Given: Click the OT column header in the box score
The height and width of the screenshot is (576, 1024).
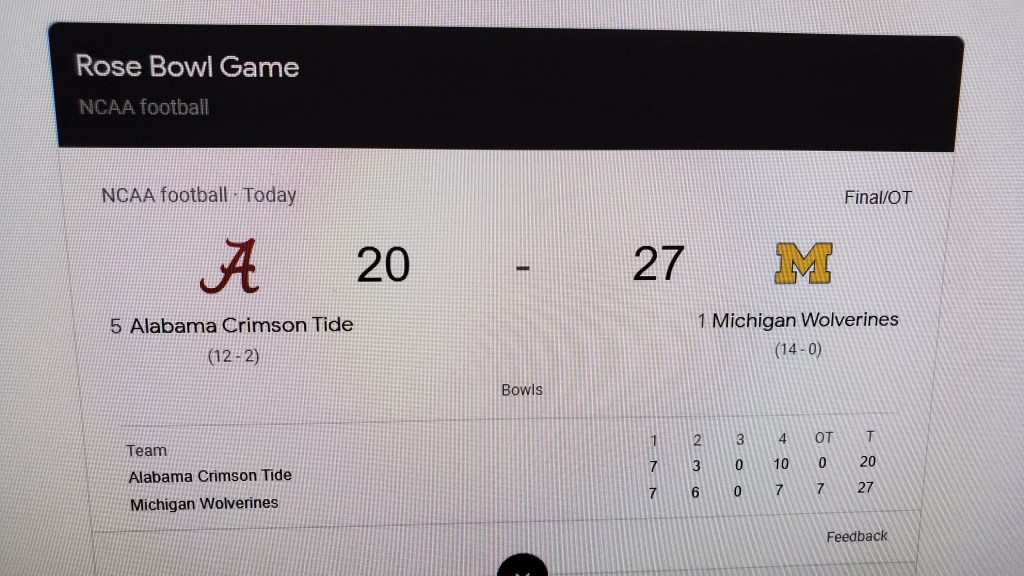Looking at the screenshot, I should pyautogui.click(x=823, y=438).
